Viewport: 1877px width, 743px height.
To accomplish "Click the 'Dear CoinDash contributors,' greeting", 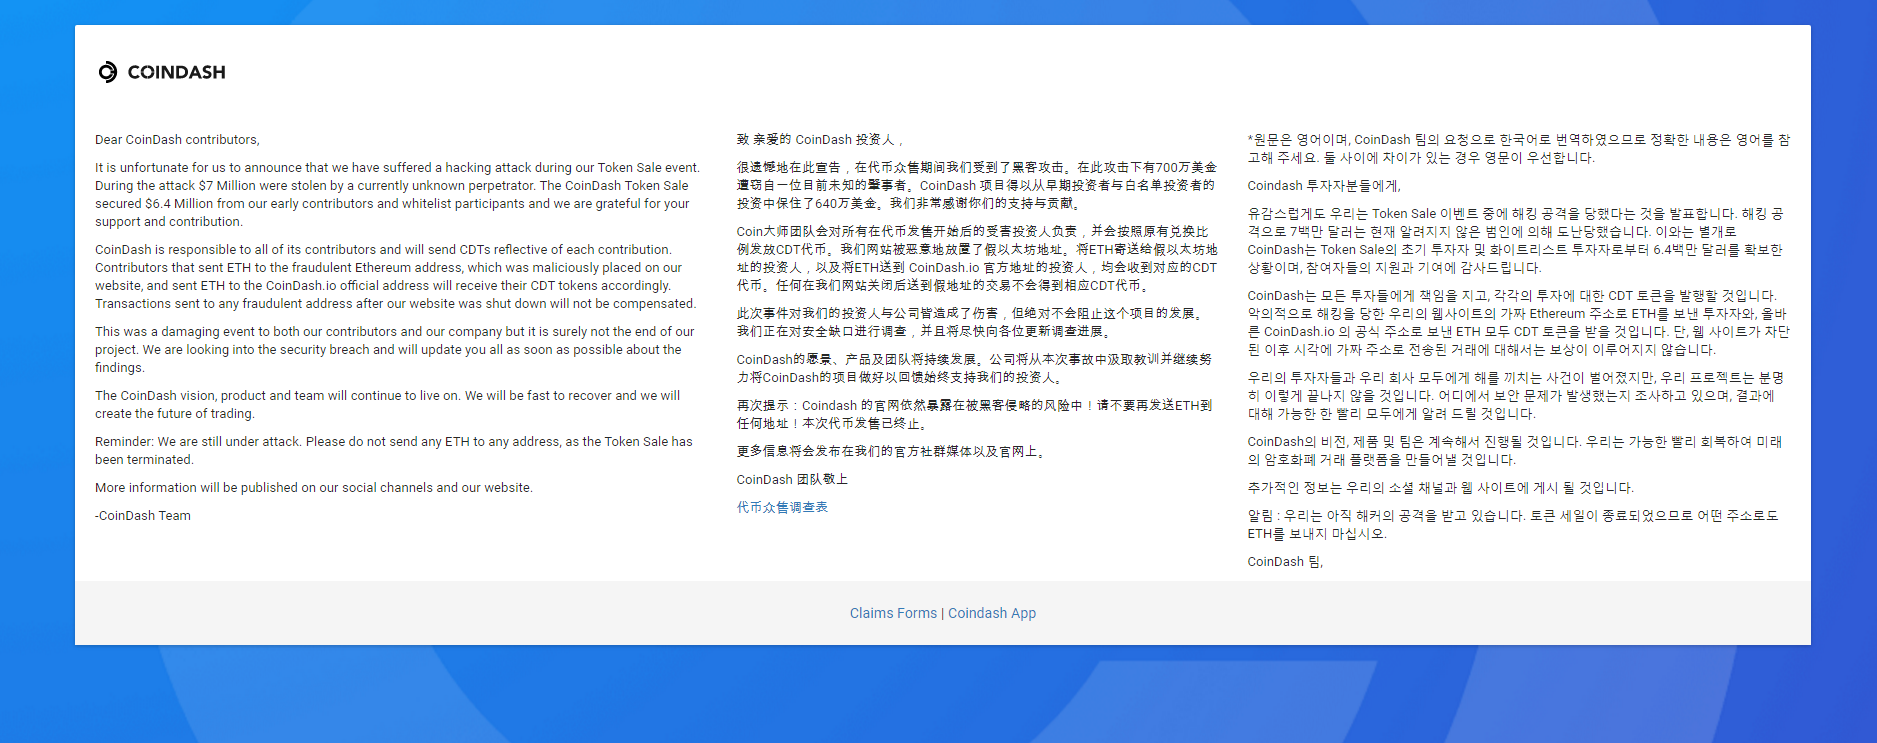I will pos(177,140).
